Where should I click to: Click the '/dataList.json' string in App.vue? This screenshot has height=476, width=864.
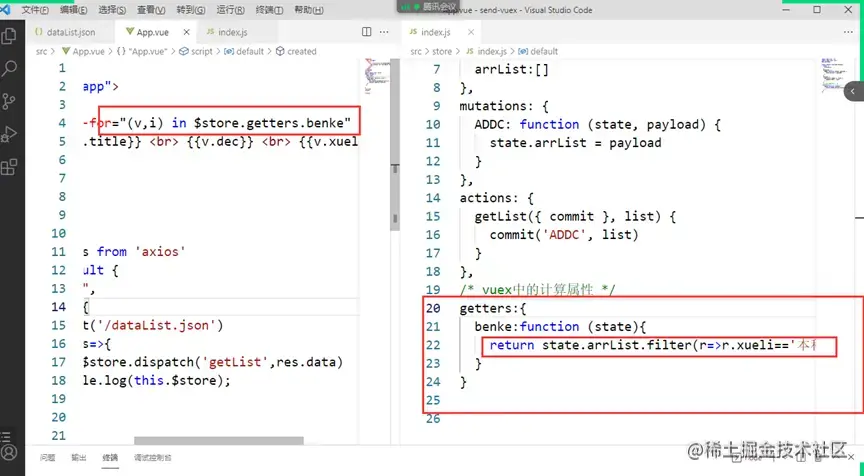tap(156, 325)
